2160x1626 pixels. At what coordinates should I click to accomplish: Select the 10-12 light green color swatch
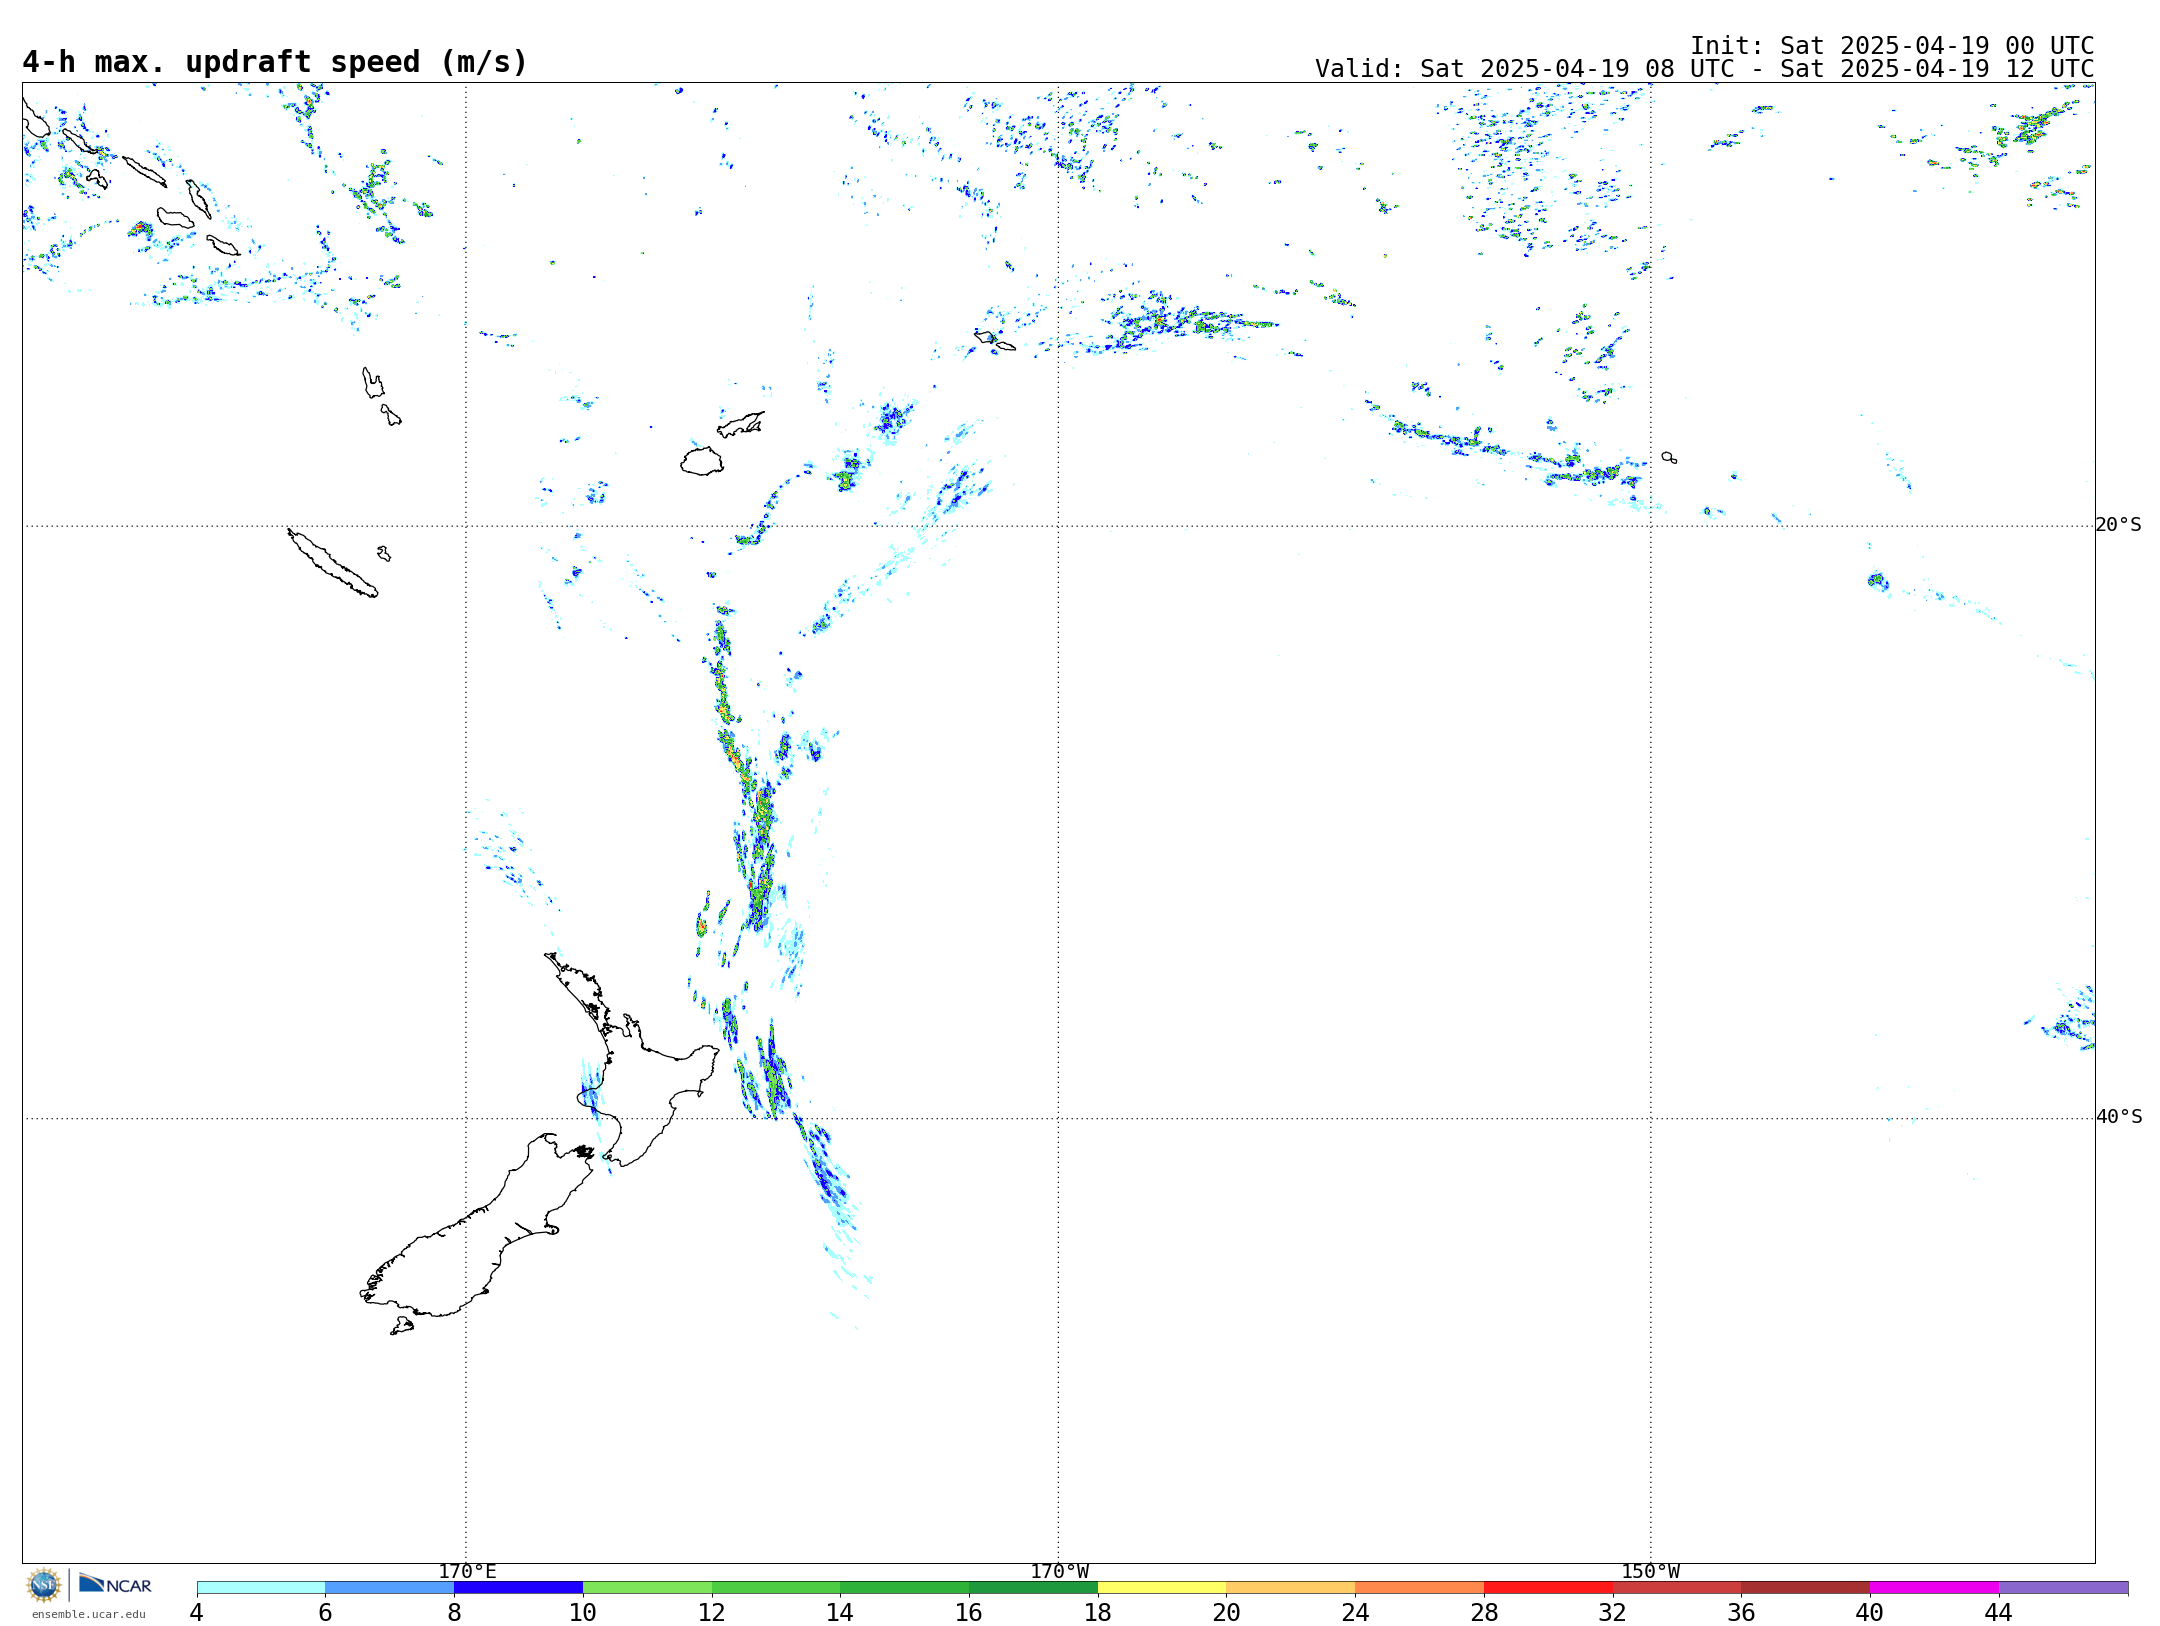click(647, 1587)
